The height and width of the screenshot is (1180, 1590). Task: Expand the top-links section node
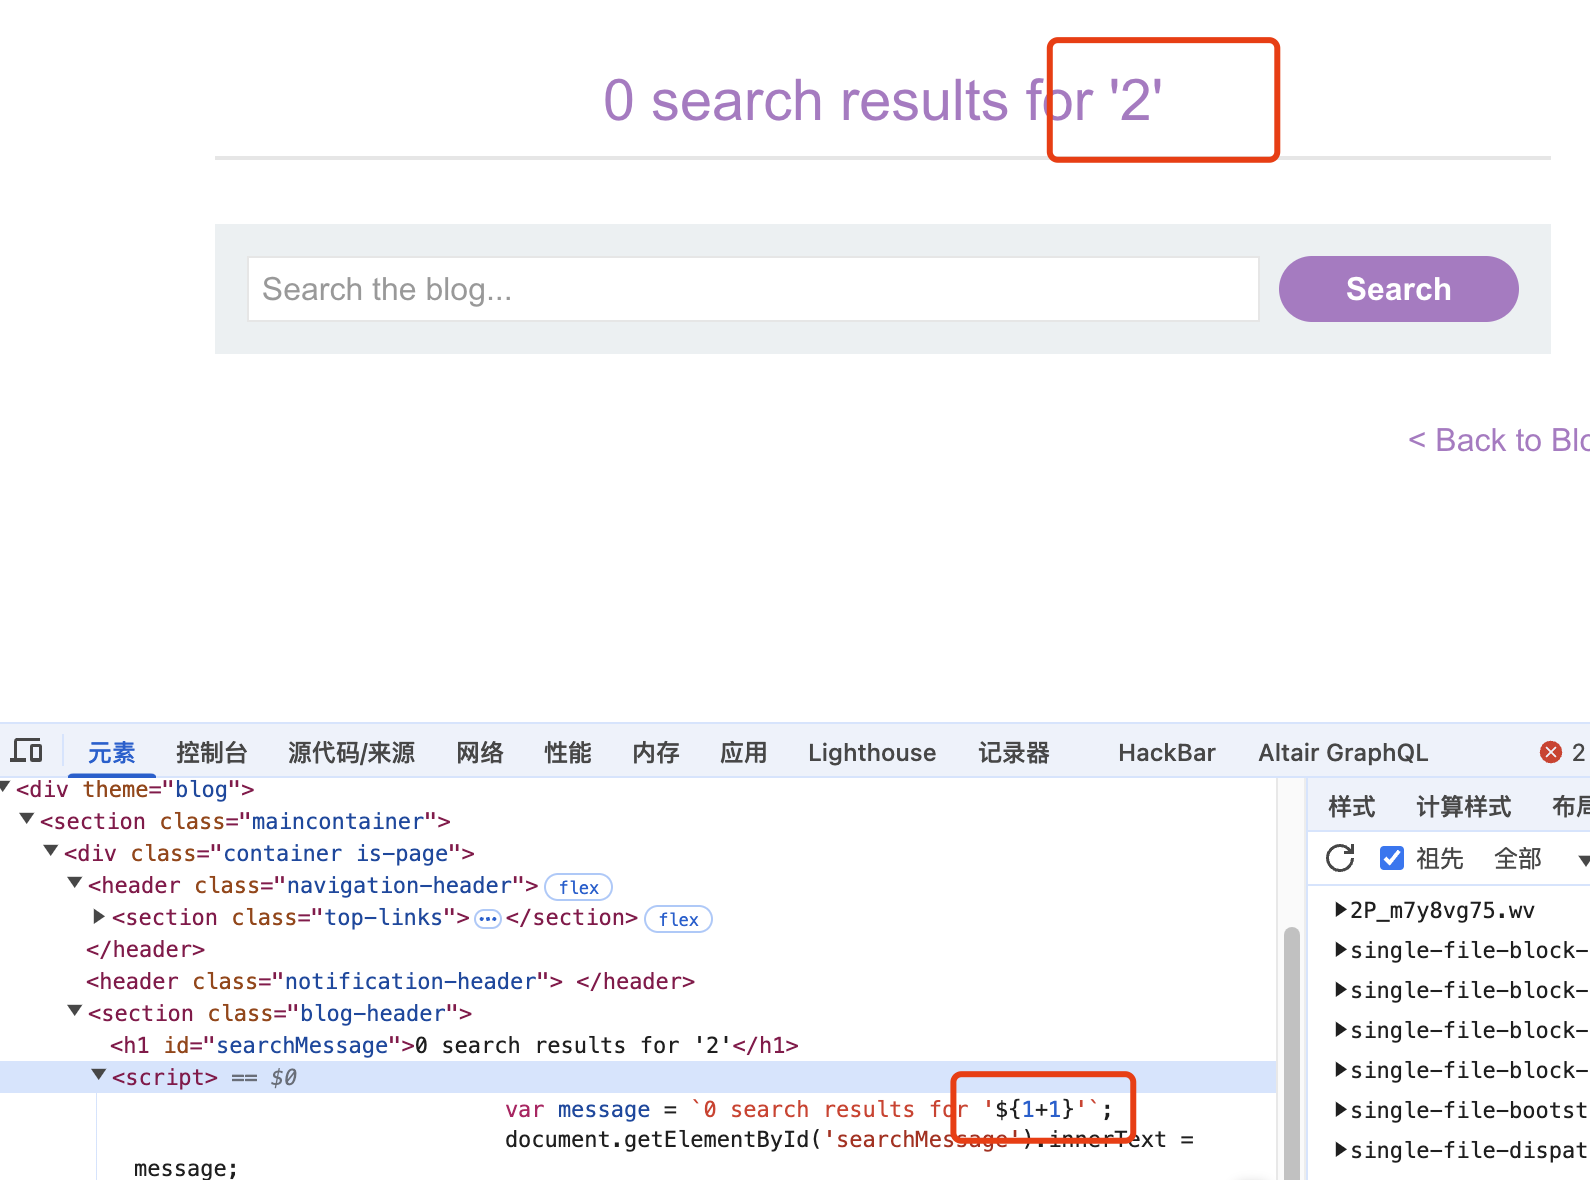click(x=99, y=917)
